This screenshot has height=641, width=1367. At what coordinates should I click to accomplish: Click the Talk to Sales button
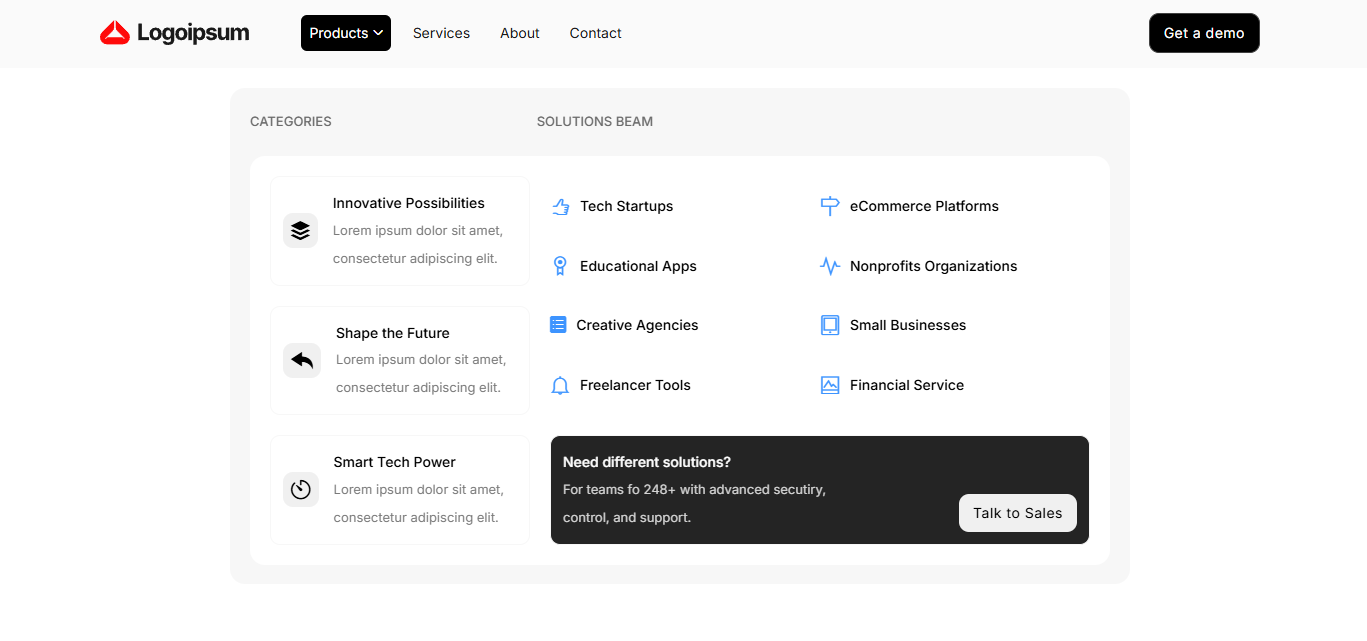pos(1017,513)
